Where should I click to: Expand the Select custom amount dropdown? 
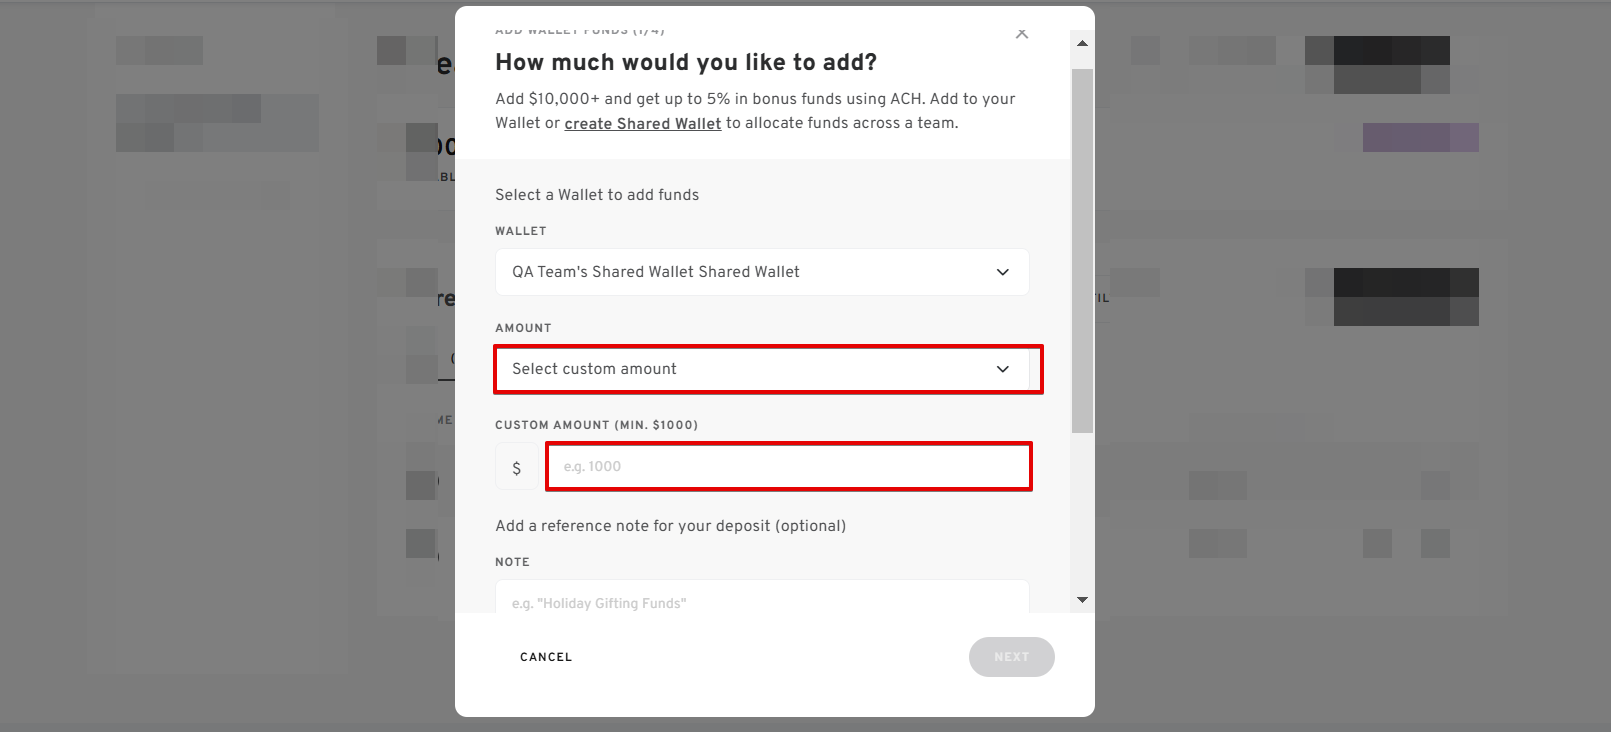762,369
